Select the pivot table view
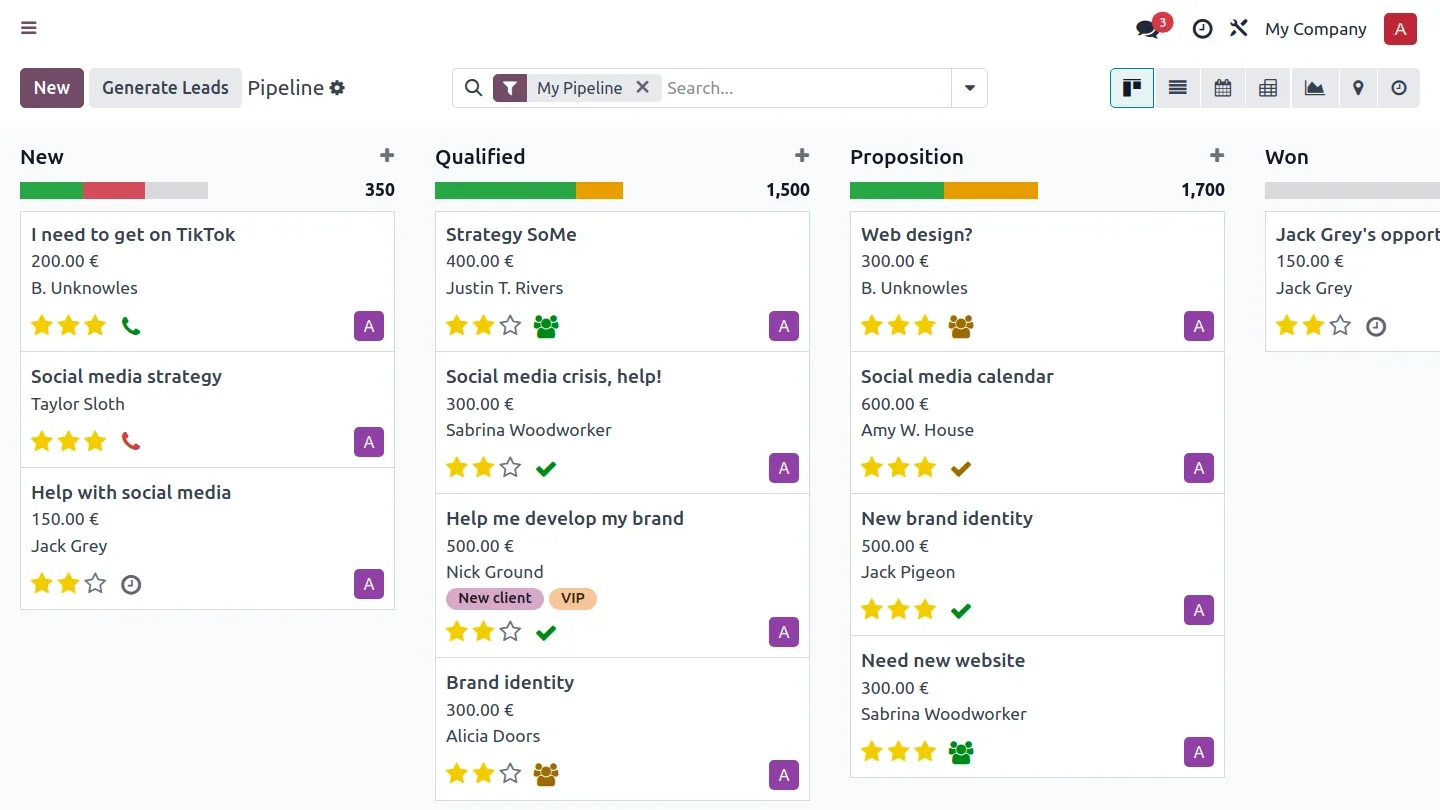Screen dimensions: 1440x810 coord(1268,88)
